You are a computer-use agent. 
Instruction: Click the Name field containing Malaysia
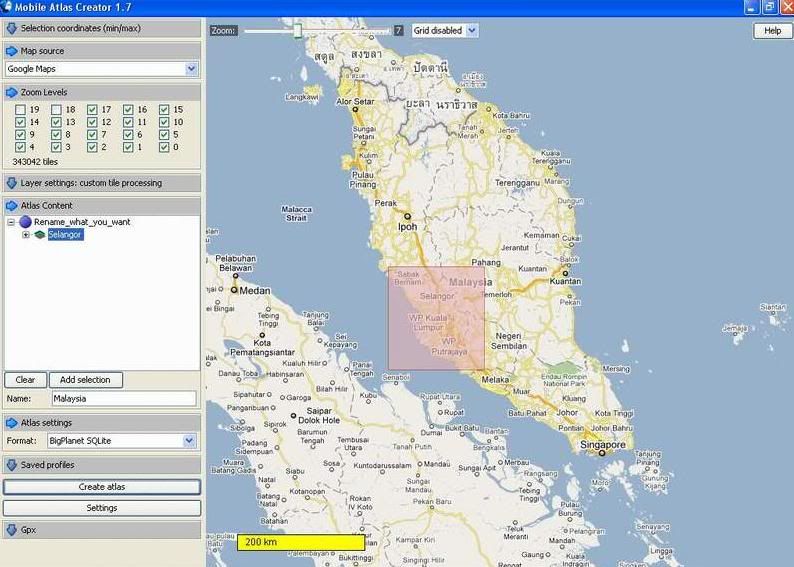click(x=124, y=399)
